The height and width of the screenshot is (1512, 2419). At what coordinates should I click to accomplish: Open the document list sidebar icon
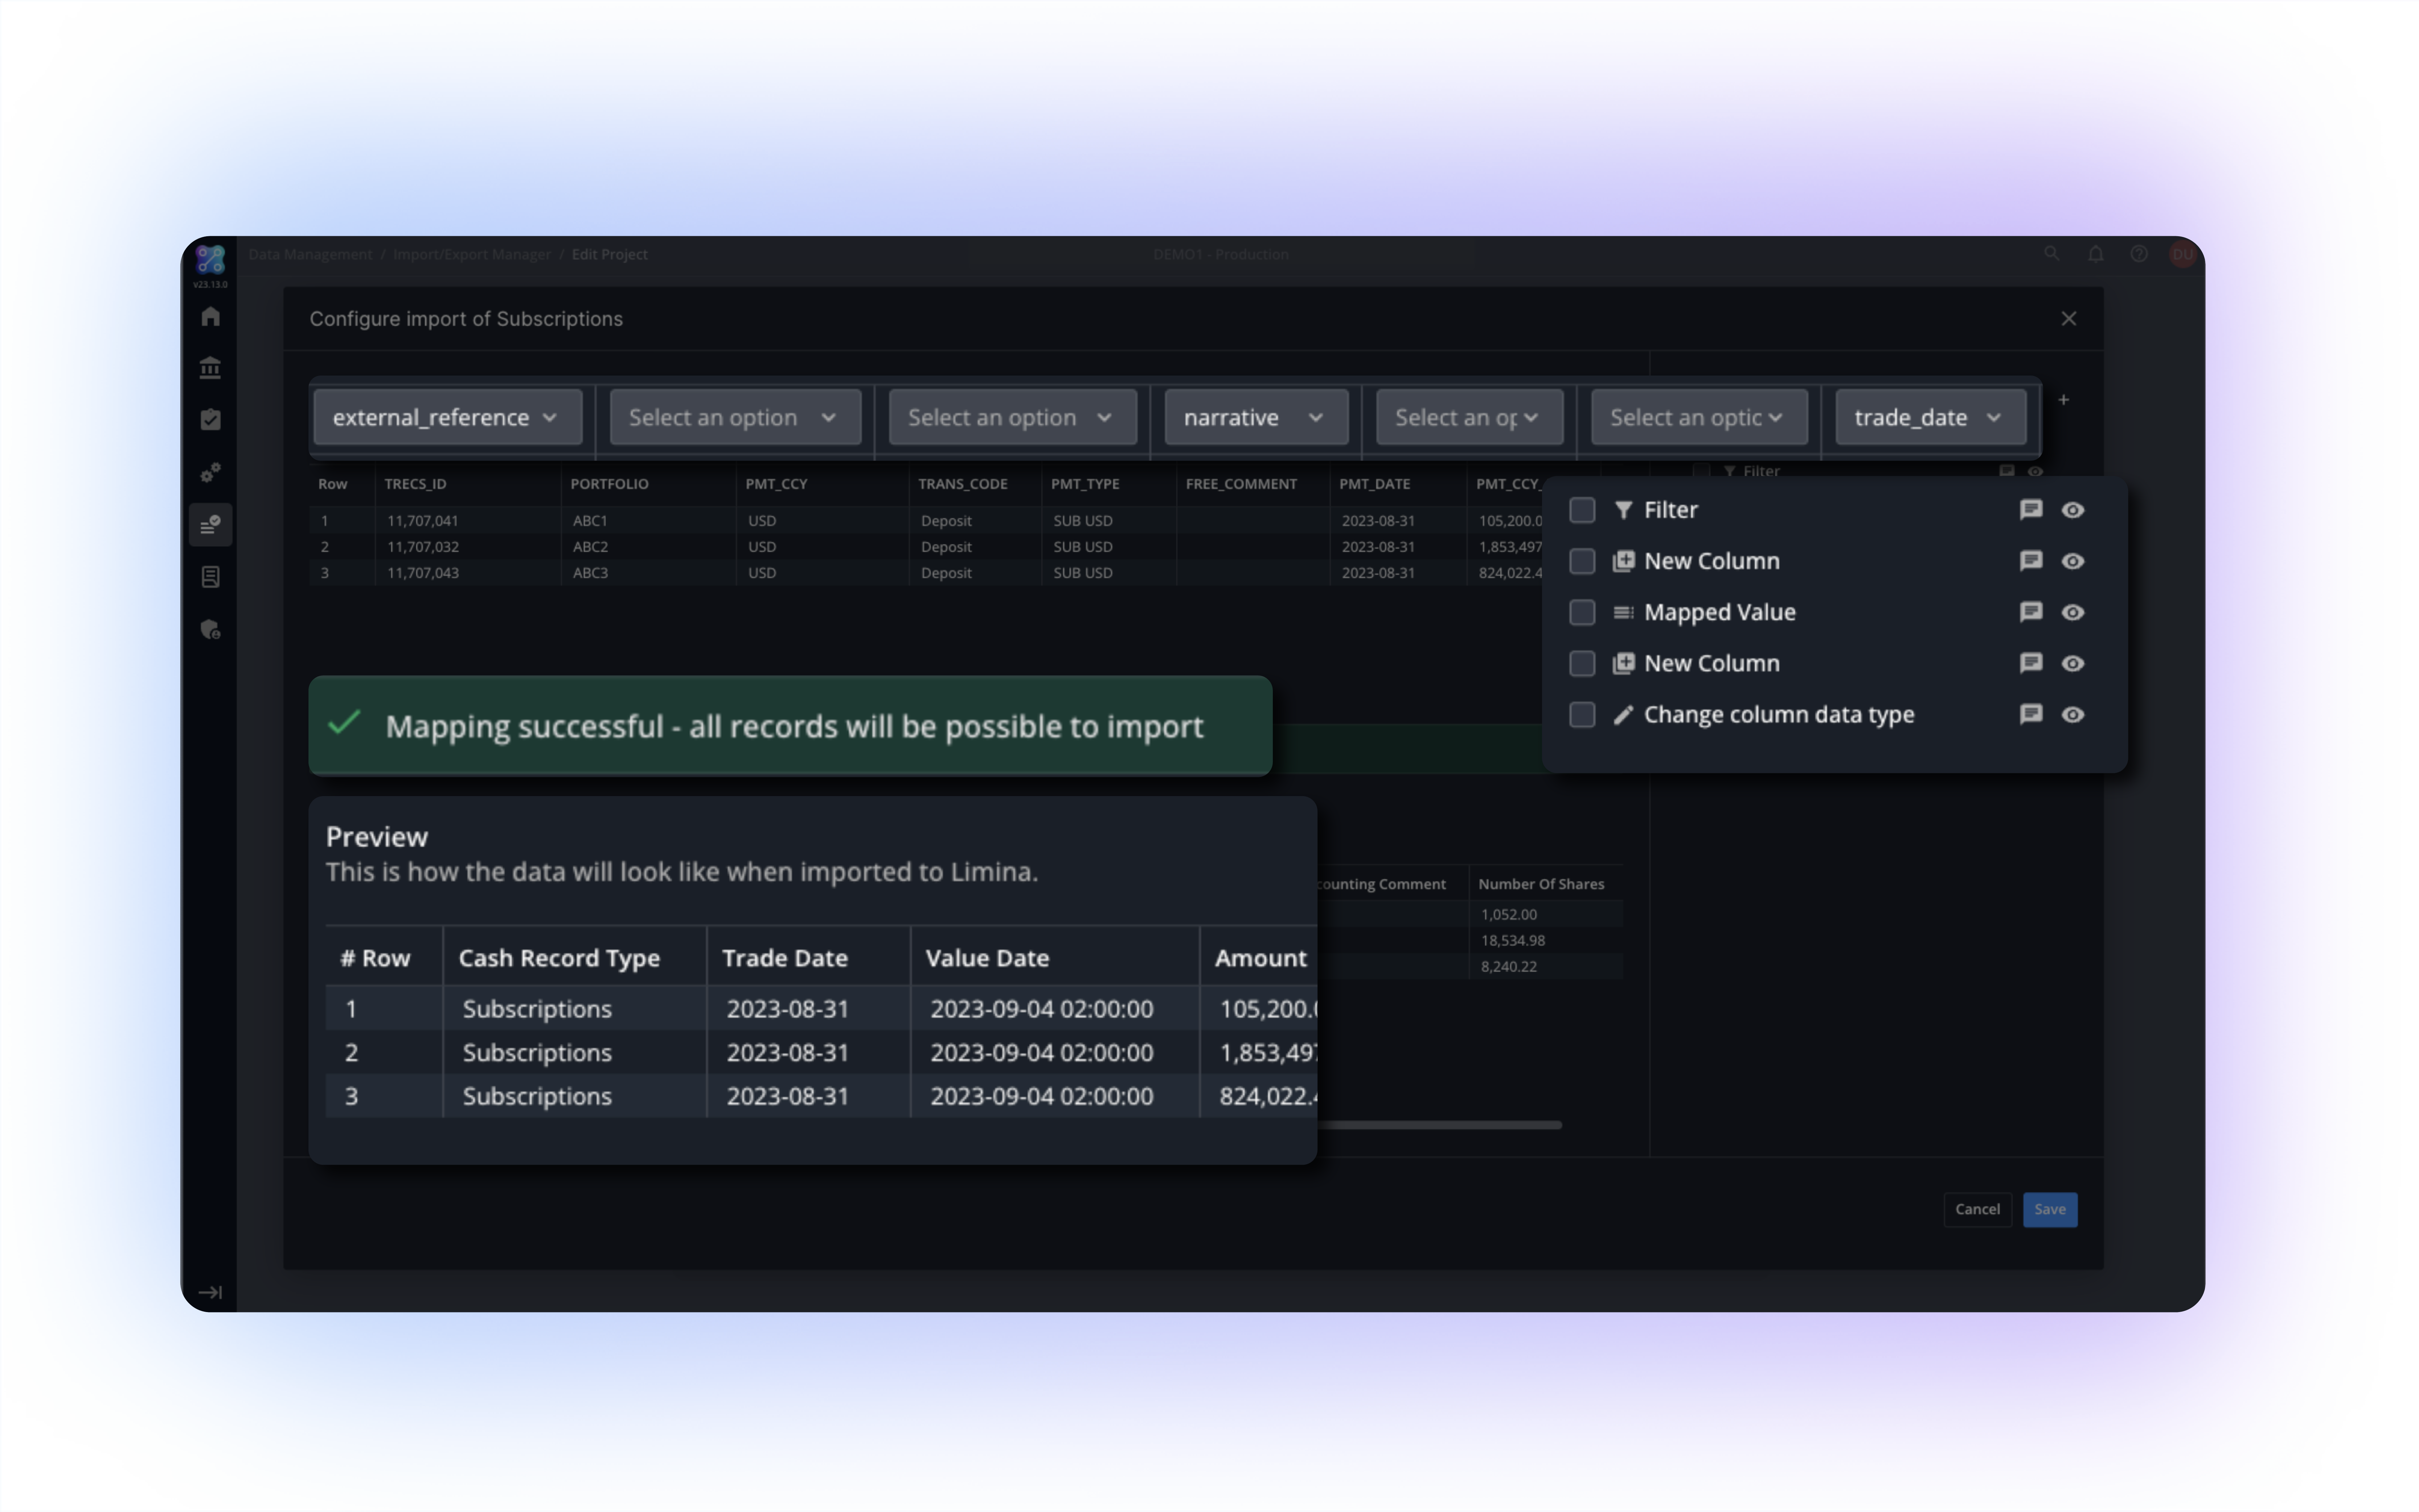click(x=210, y=577)
